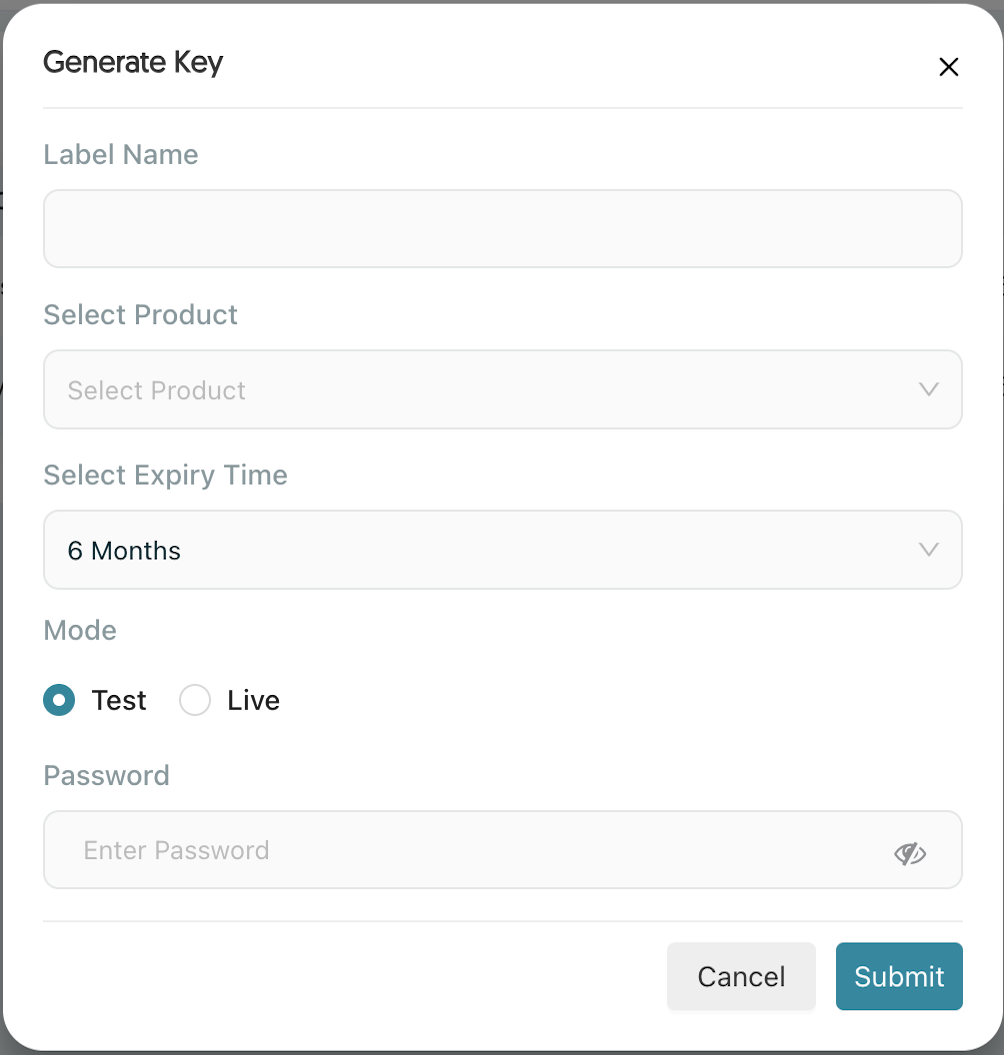1004x1055 pixels.
Task: Click the Mode section caption
Action: pyautogui.click(x=80, y=630)
